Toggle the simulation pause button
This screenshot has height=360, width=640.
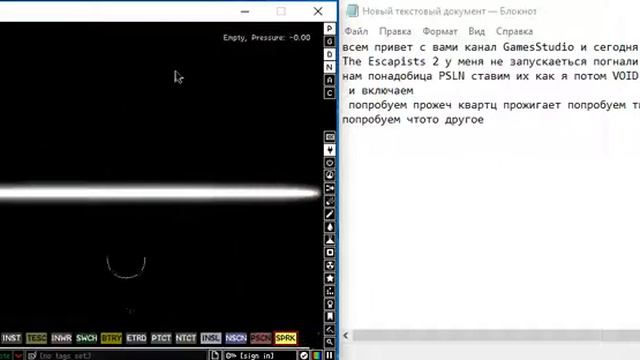click(329, 355)
